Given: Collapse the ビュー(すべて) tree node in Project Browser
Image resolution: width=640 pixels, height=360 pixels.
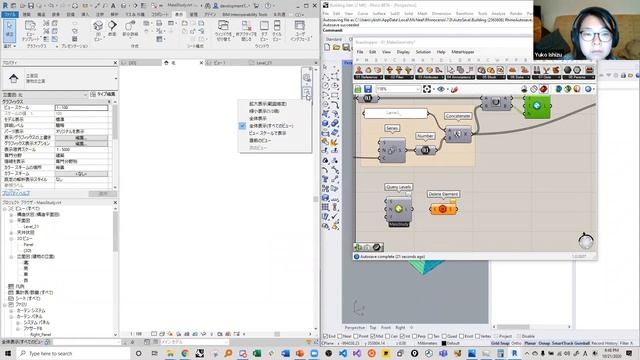Looking at the screenshot, I should coord(5,209).
